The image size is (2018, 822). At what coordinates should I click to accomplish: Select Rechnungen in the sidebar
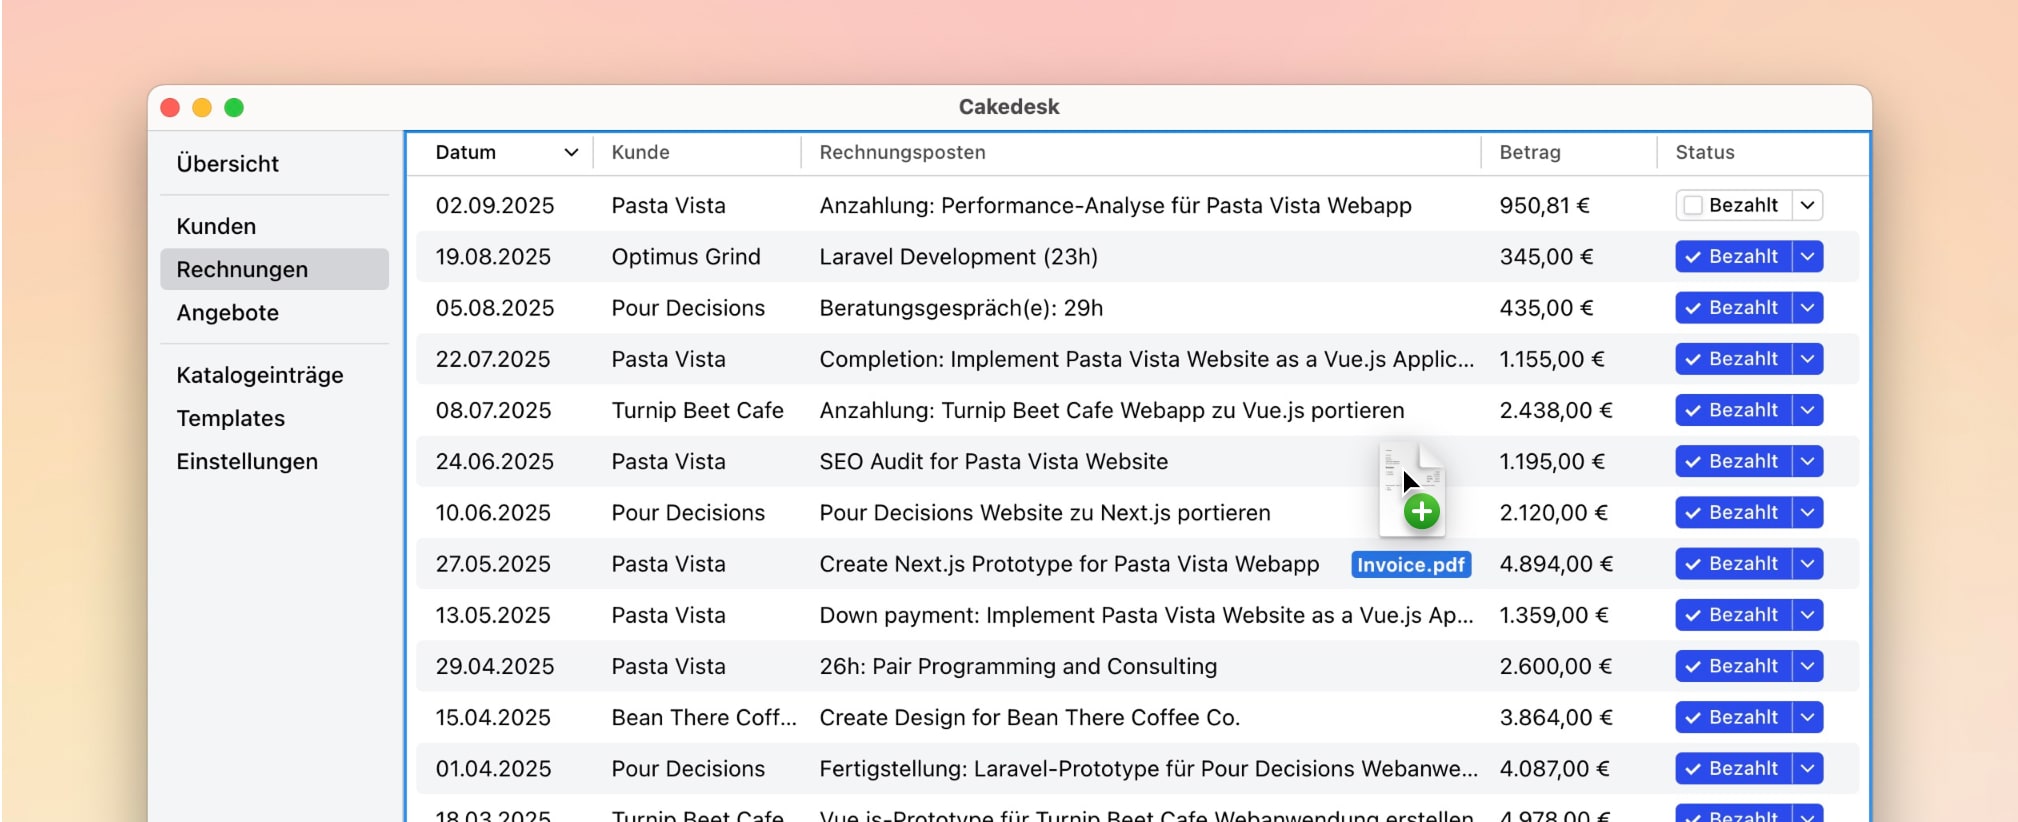coord(274,269)
